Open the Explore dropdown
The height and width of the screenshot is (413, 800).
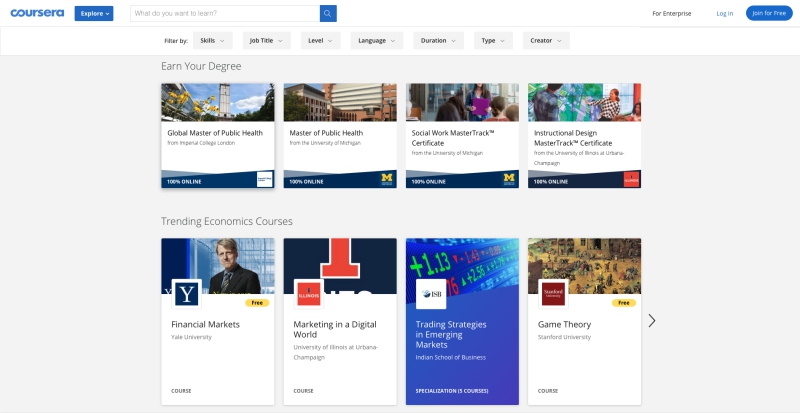click(x=94, y=13)
